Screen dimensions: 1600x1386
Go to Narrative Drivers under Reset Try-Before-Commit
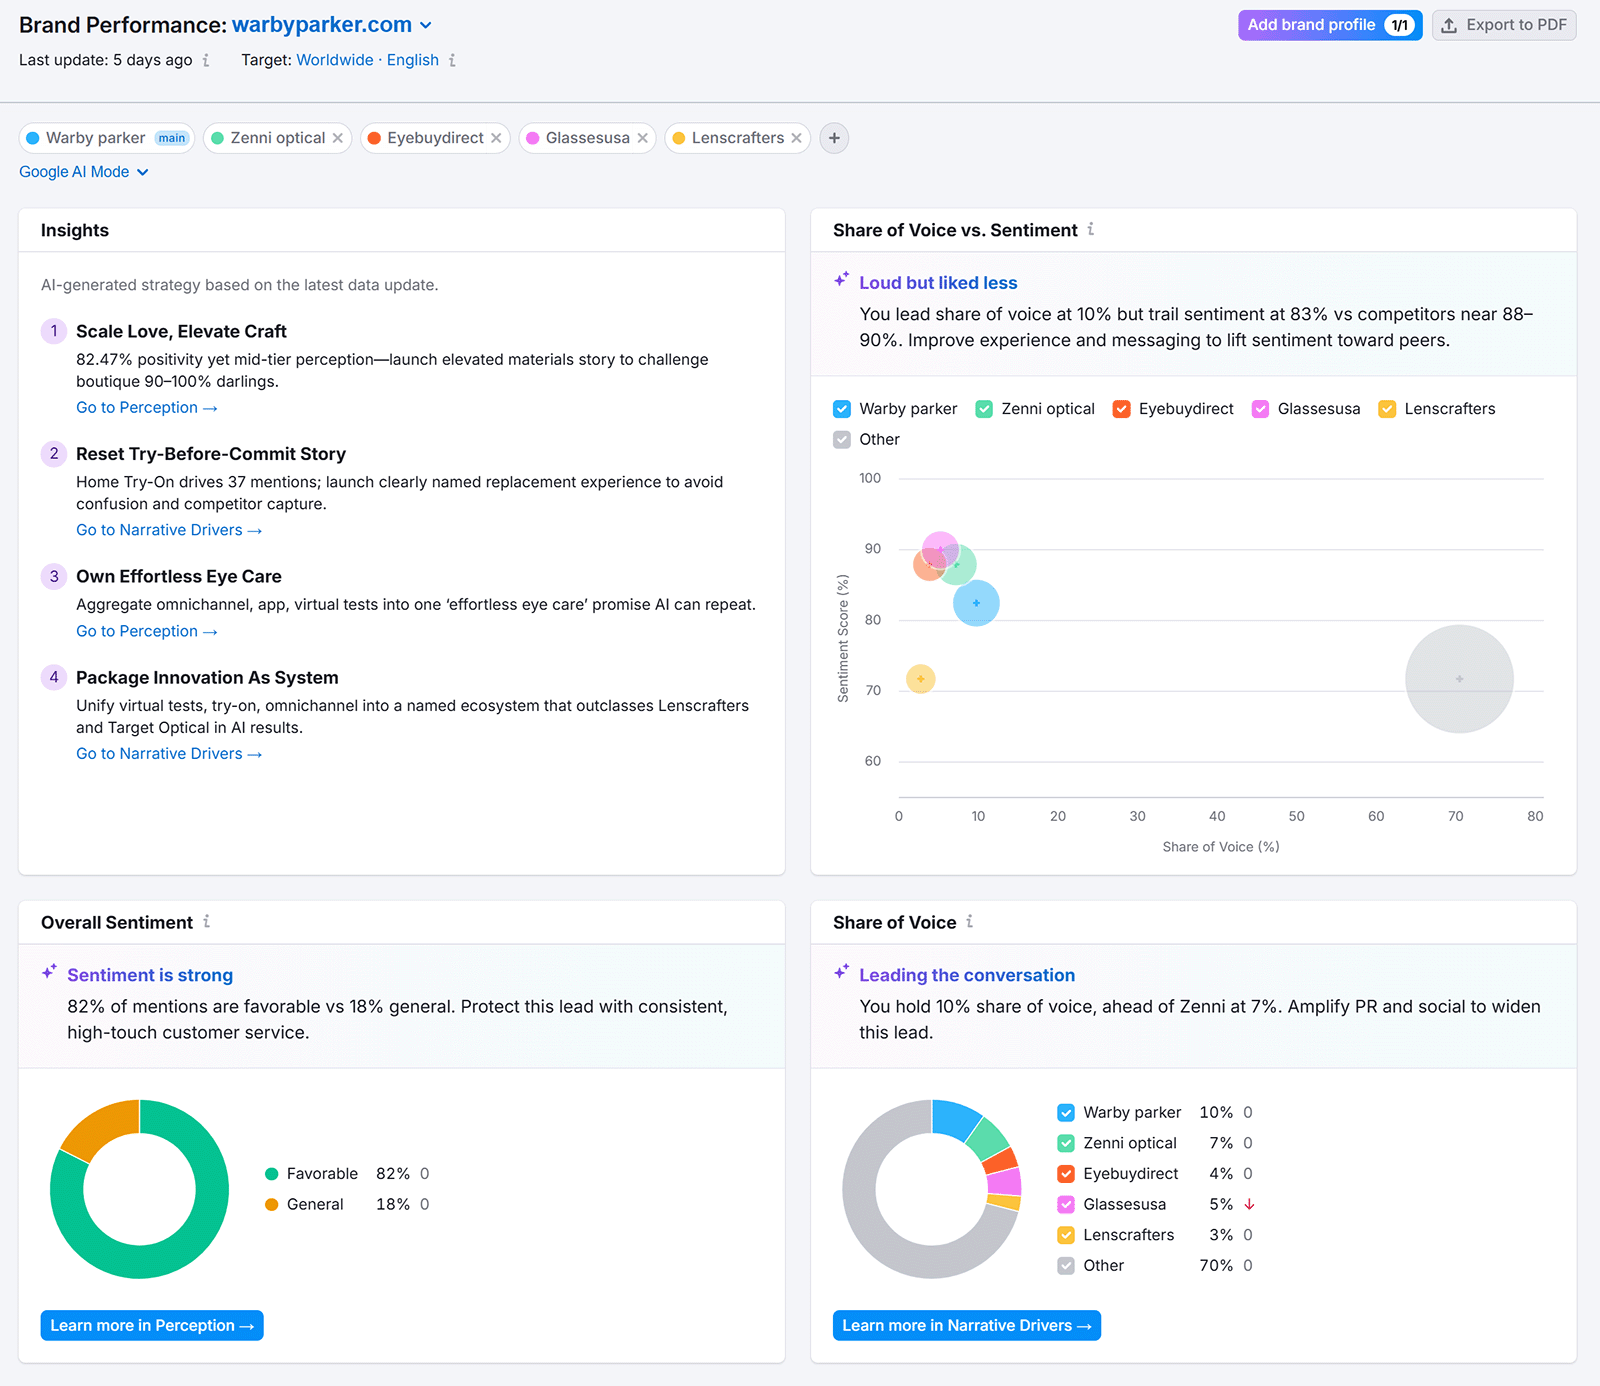tap(169, 530)
